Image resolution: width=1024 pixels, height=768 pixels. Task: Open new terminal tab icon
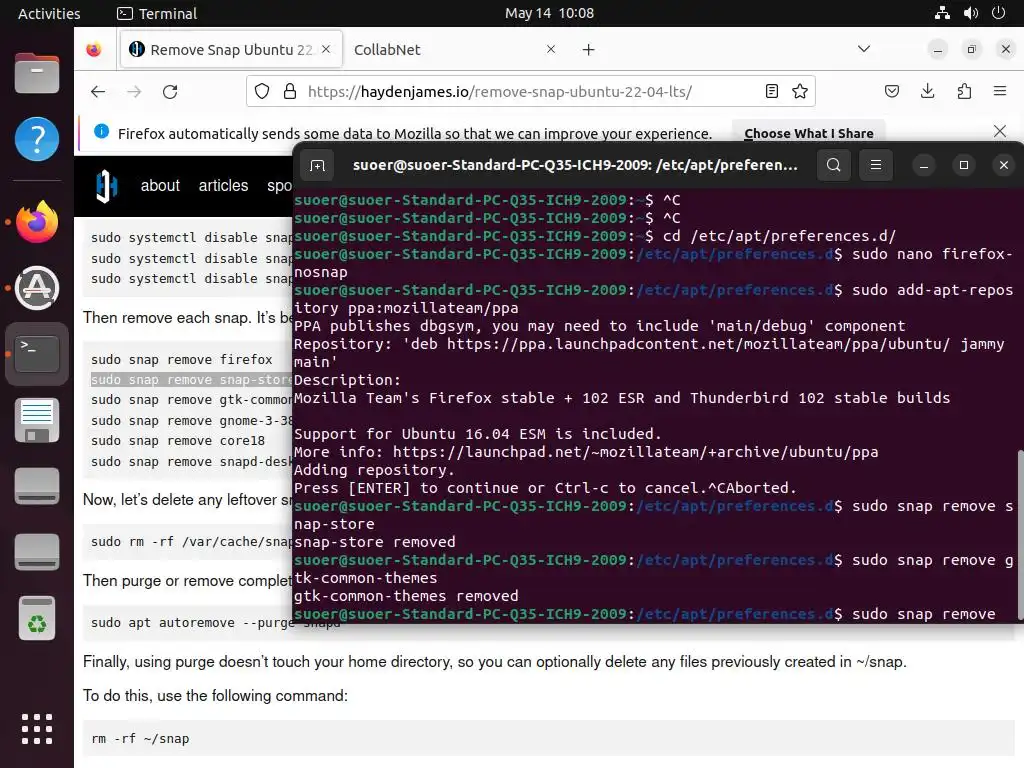click(x=317, y=165)
